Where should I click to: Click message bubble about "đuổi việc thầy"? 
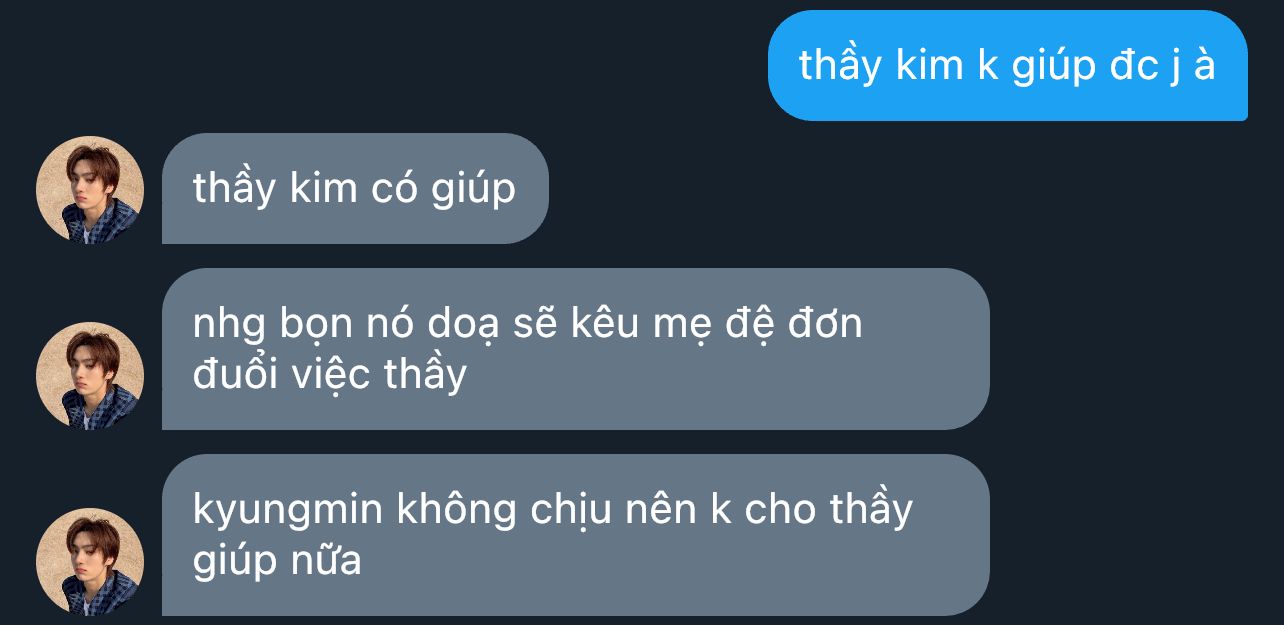point(575,349)
